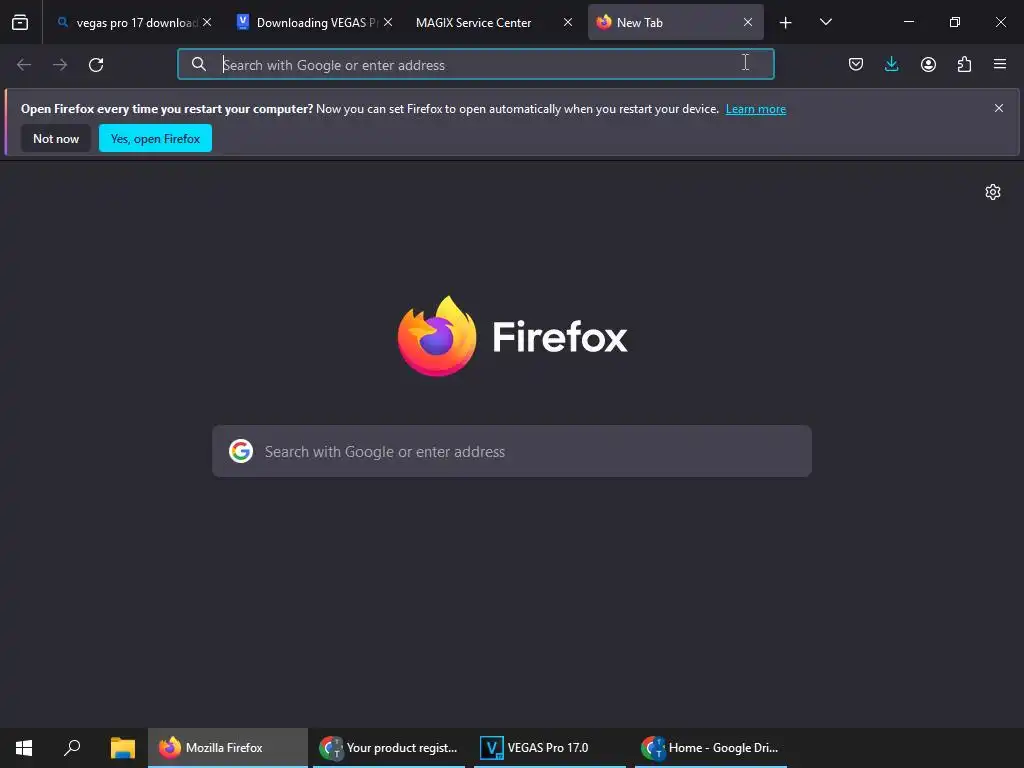1024x768 pixels.
Task: Expand the list all tabs chevron
Action: pos(825,22)
